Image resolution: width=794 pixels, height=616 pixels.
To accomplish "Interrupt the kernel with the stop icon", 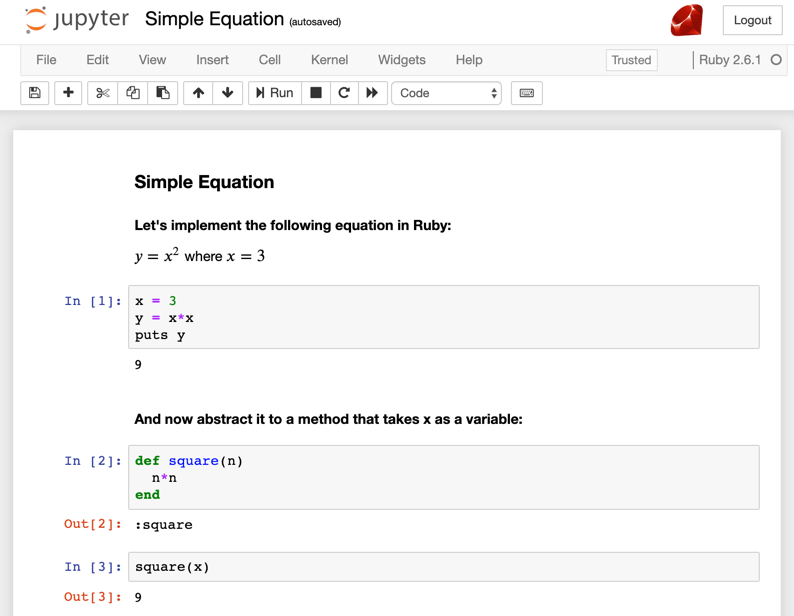I will click(316, 93).
